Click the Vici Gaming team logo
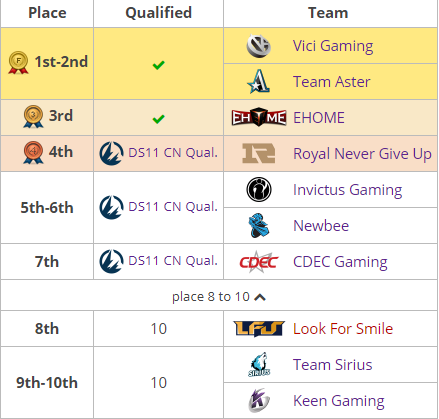The width and height of the screenshot is (439, 419). click(258, 46)
